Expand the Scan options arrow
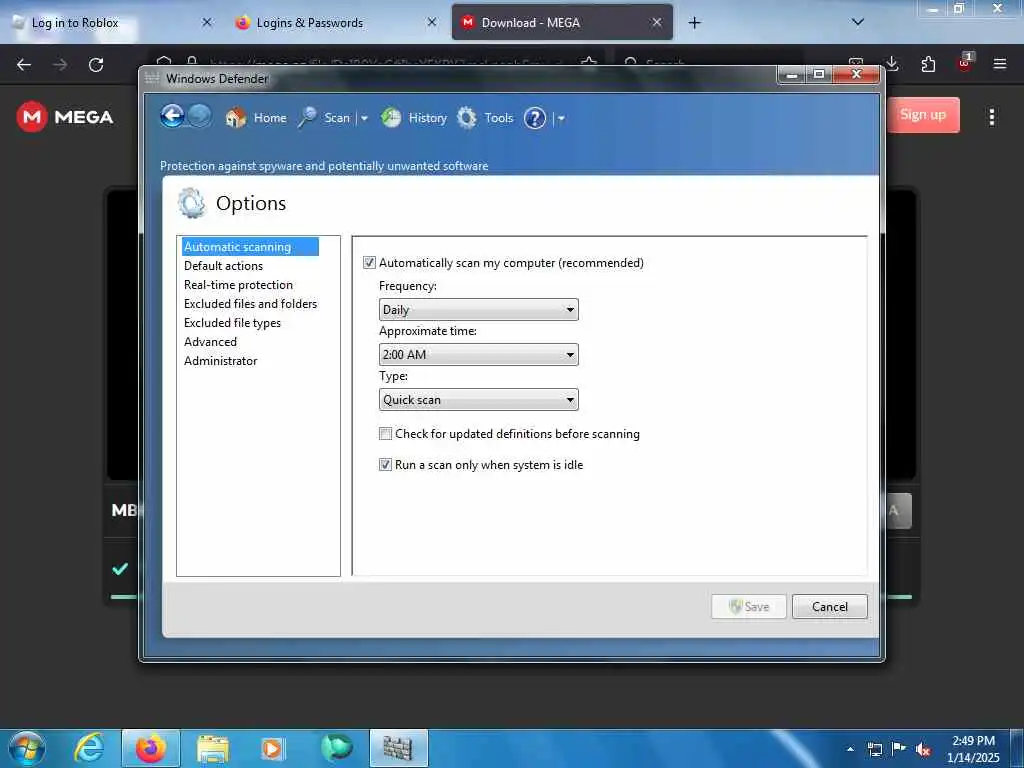Screen dimensions: 1024x768 coord(364,118)
